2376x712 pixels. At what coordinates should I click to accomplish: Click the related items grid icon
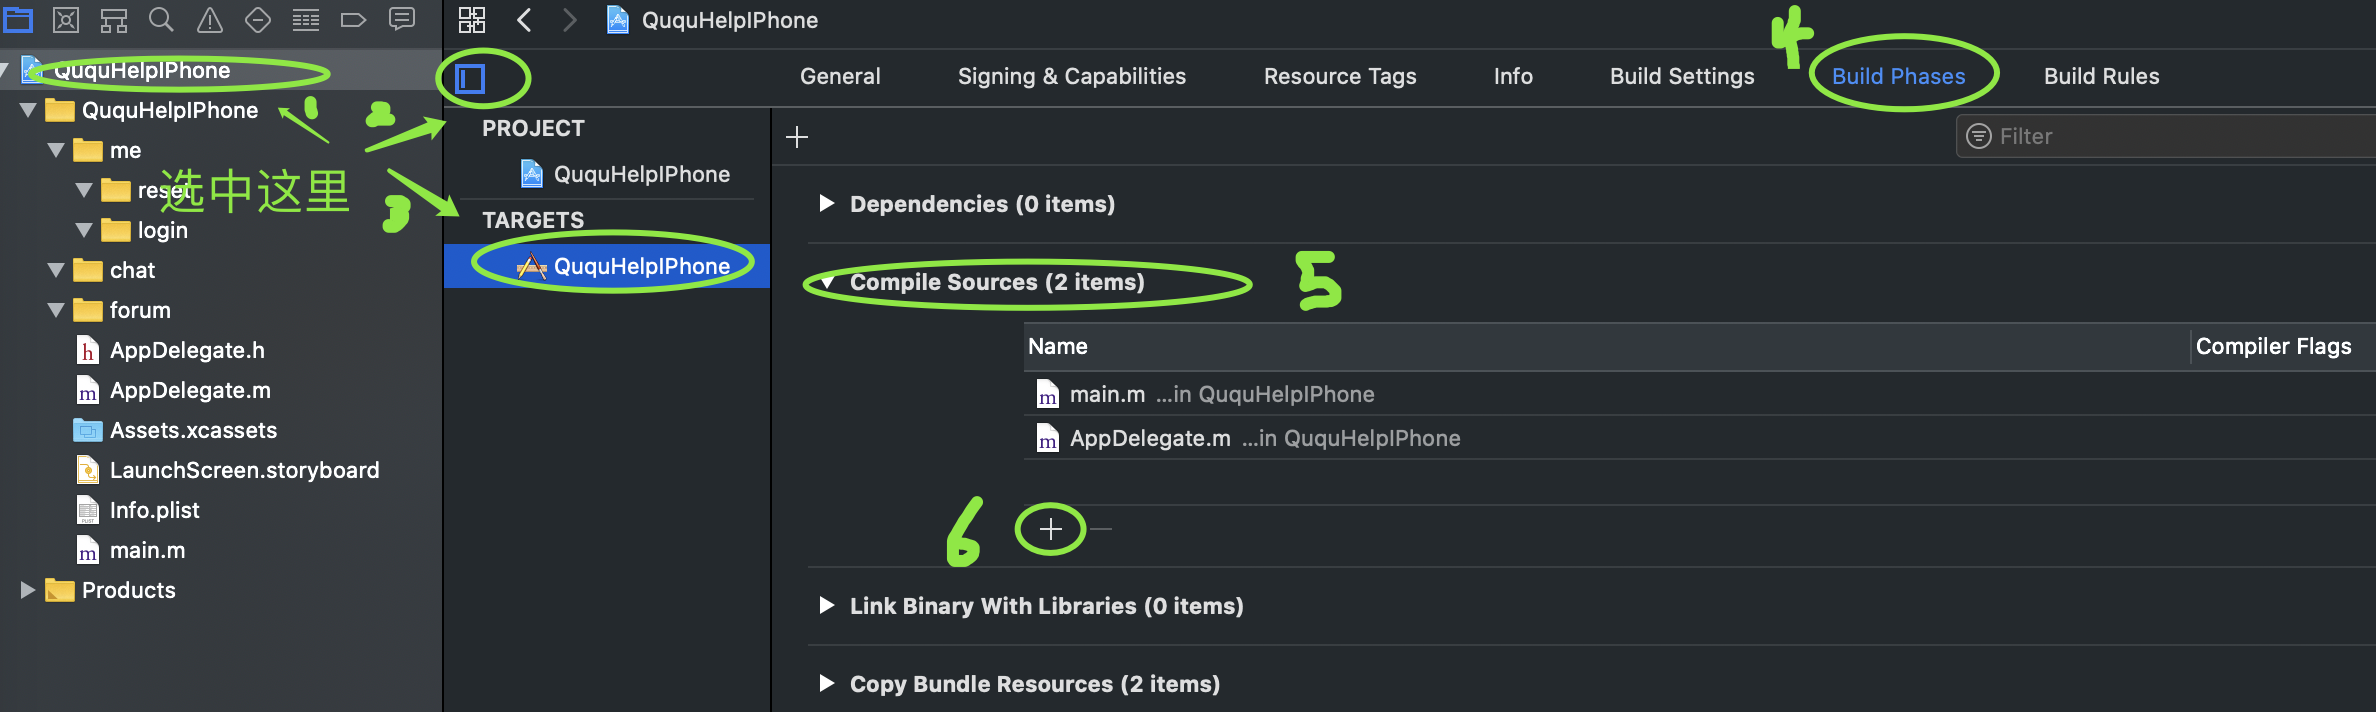tap(472, 20)
